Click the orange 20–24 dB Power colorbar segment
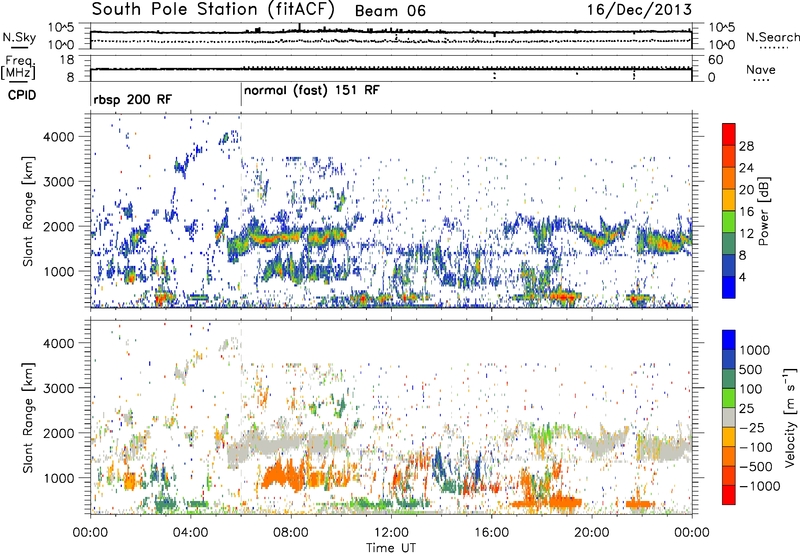 [729, 178]
